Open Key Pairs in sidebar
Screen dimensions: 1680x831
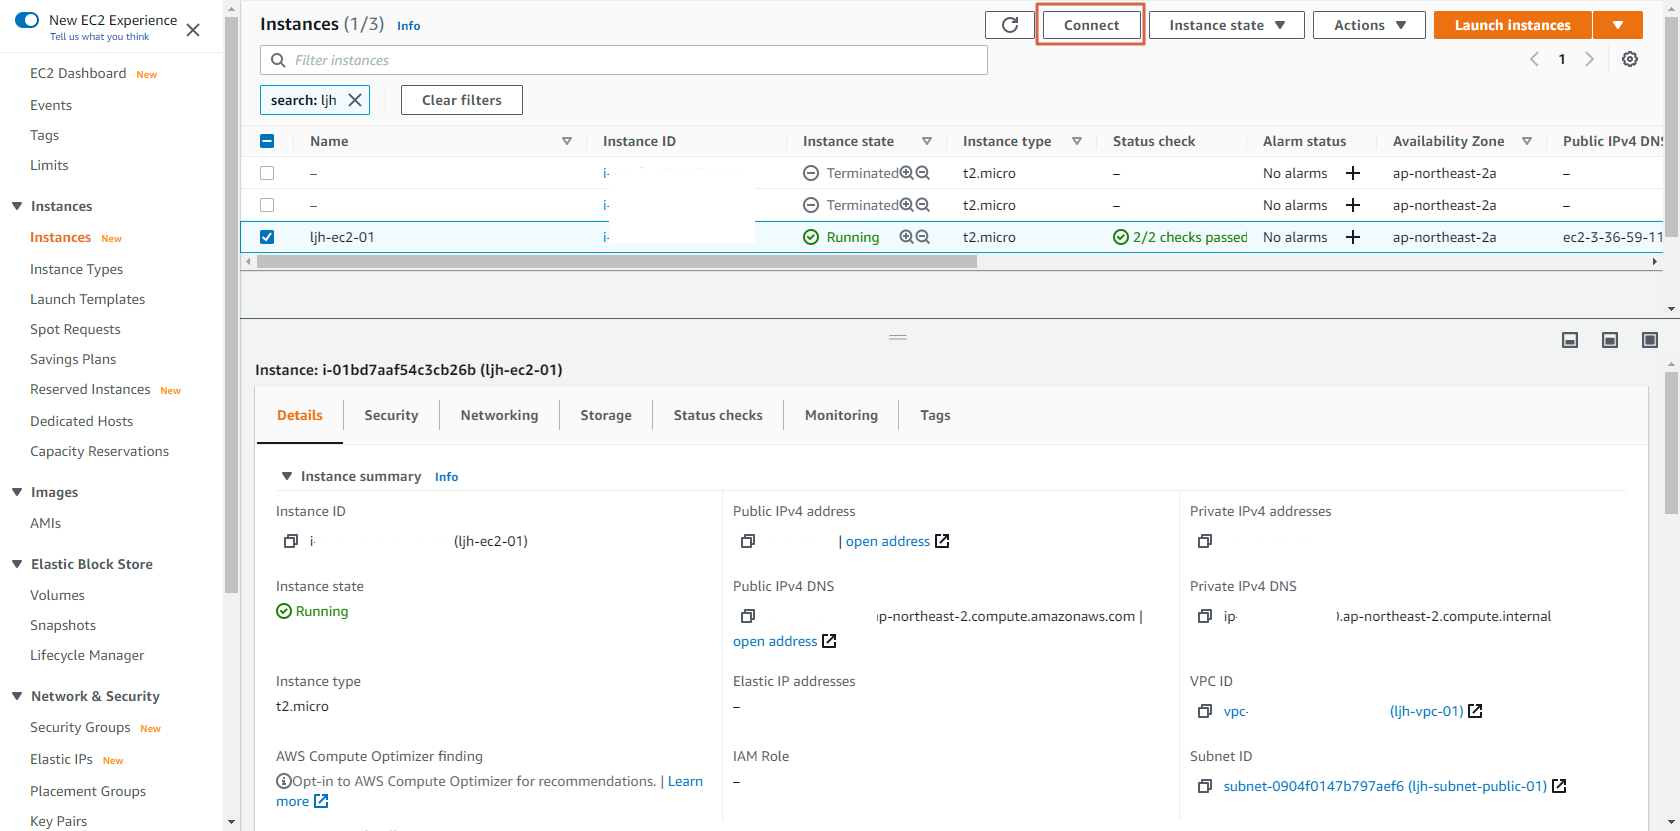(59, 821)
